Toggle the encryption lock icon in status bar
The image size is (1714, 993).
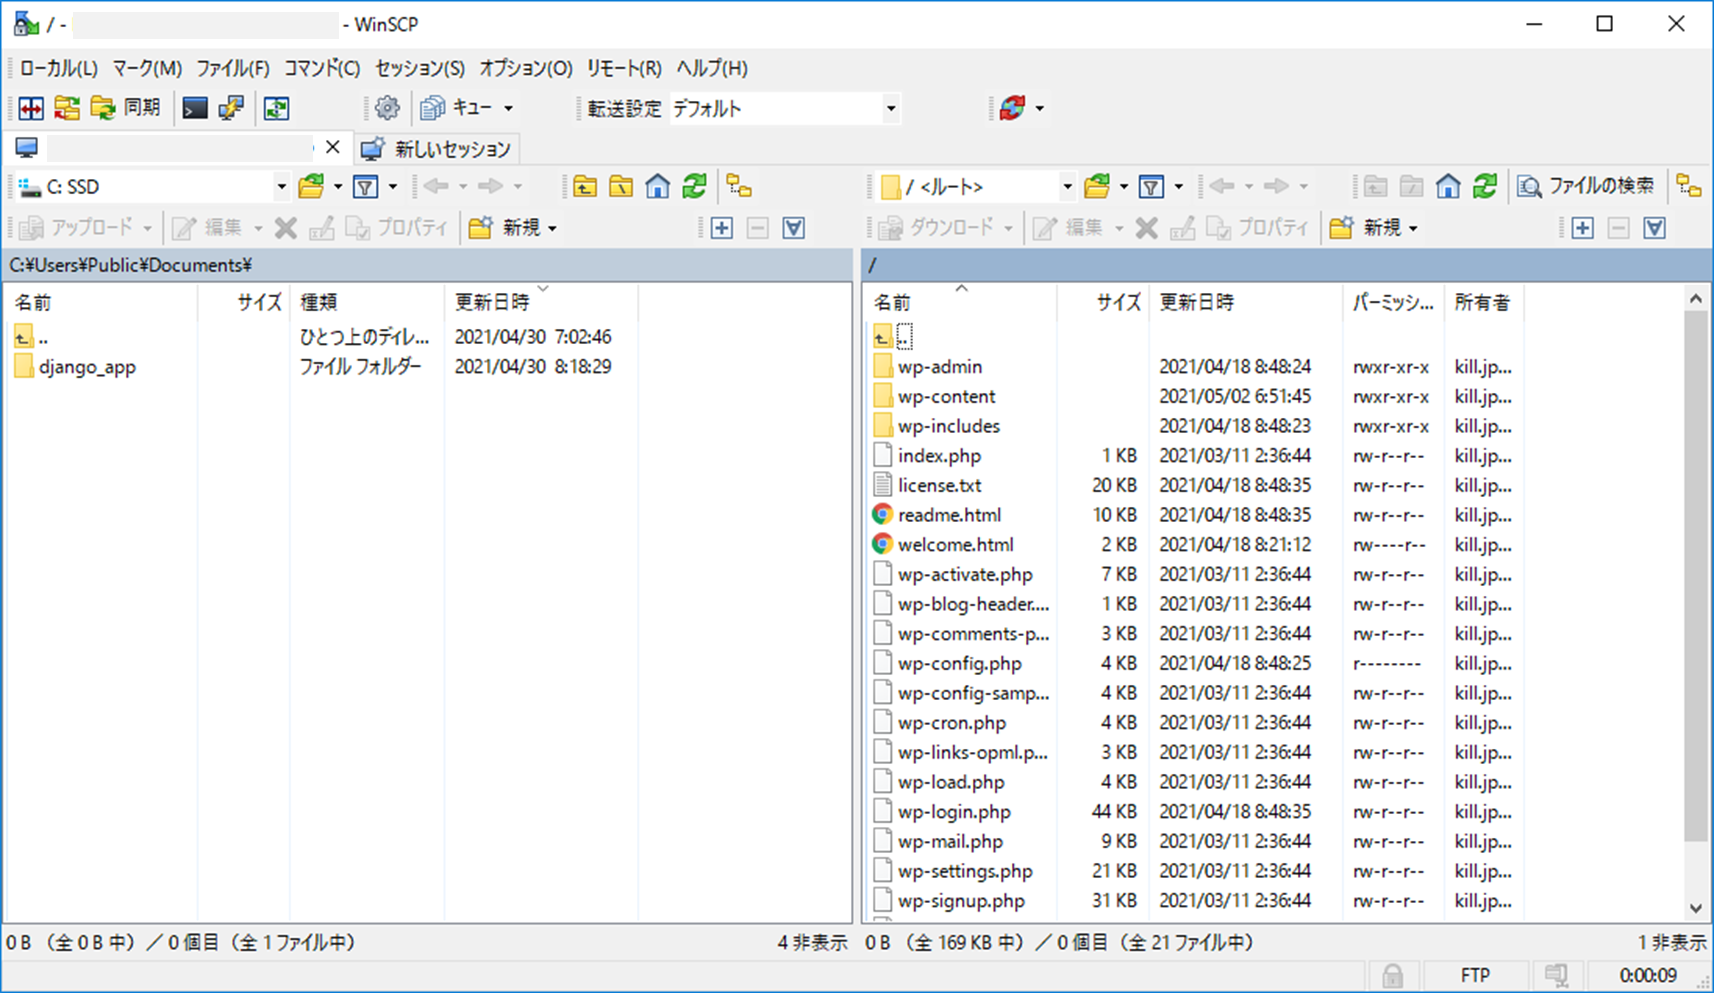point(1392,975)
